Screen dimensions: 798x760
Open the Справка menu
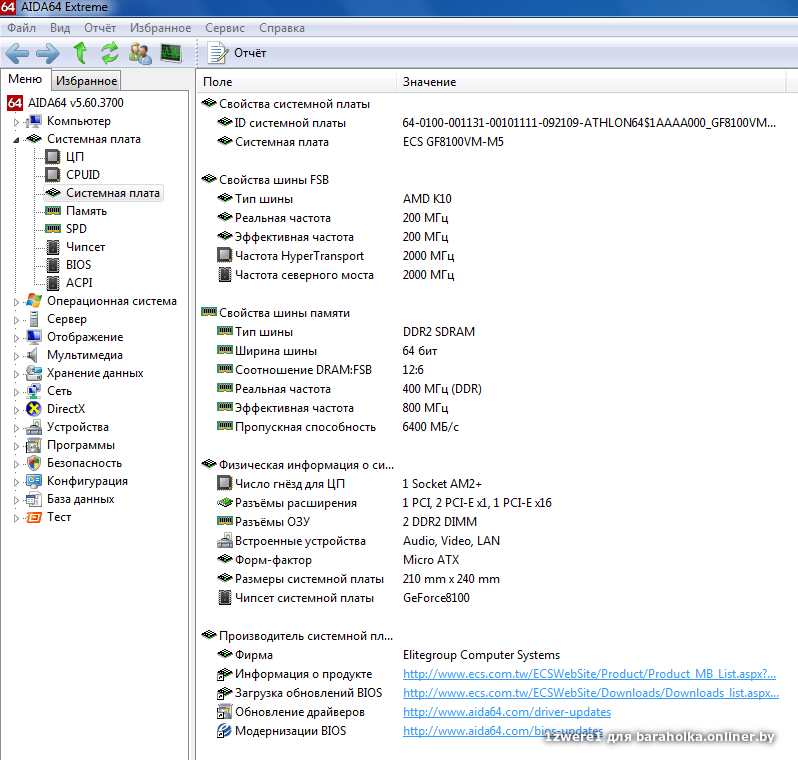(x=281, y=28)
